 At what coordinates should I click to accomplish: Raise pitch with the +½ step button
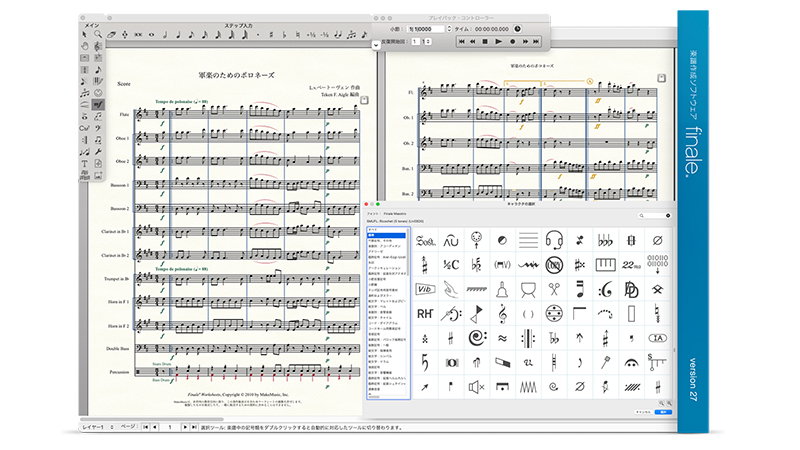coord(311,35)
